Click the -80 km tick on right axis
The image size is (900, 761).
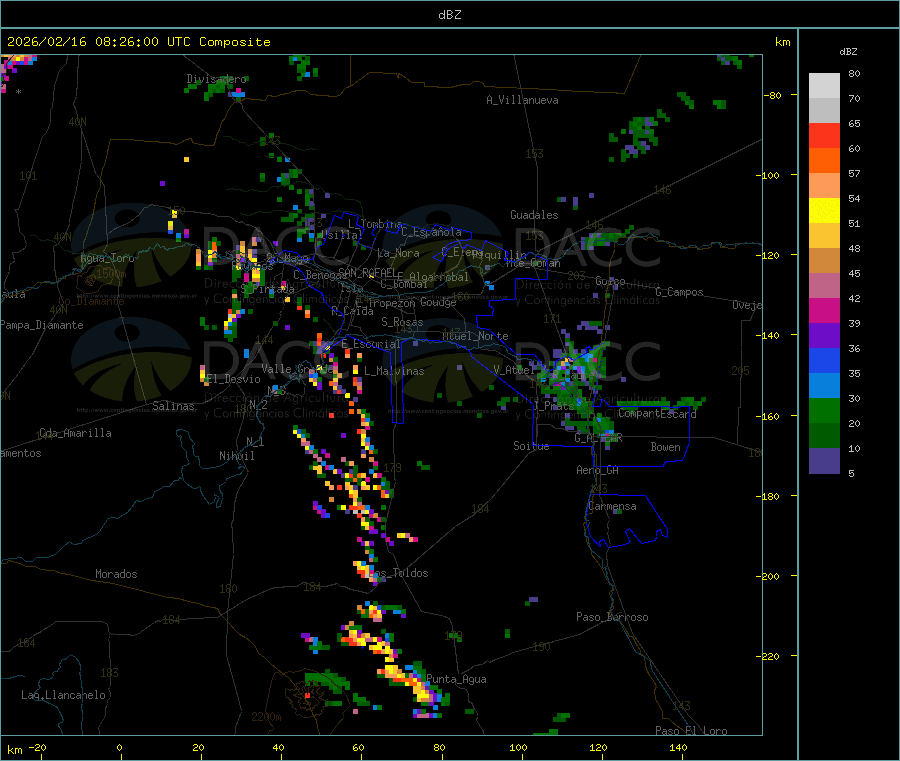(x=773, y=95)
